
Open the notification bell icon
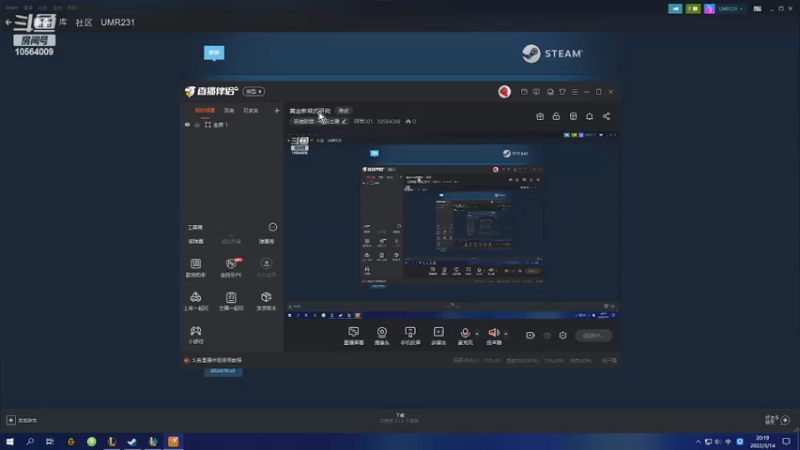[x=589, y=116]
